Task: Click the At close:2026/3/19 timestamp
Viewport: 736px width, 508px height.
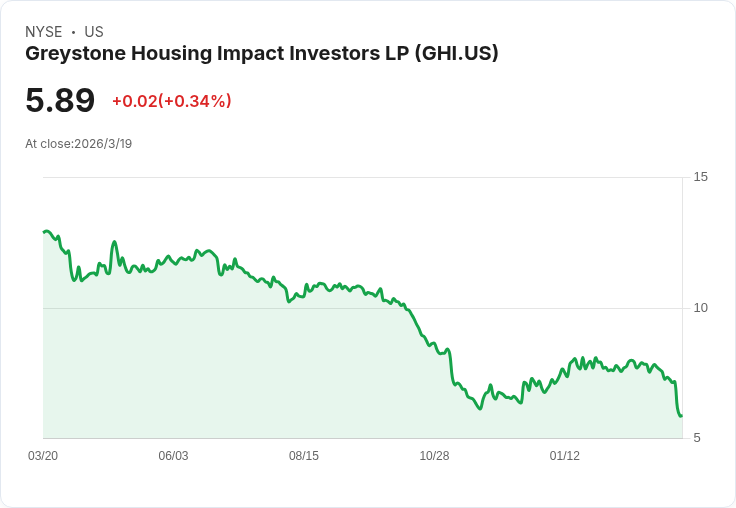Action: coord(79,144)
